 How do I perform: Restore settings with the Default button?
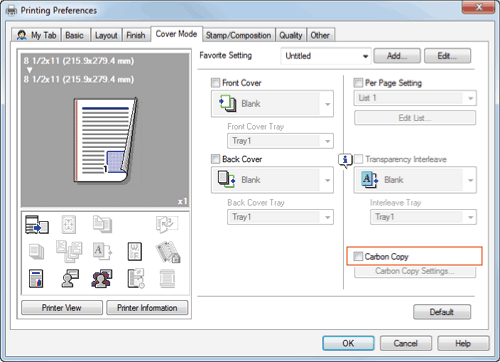442,312
